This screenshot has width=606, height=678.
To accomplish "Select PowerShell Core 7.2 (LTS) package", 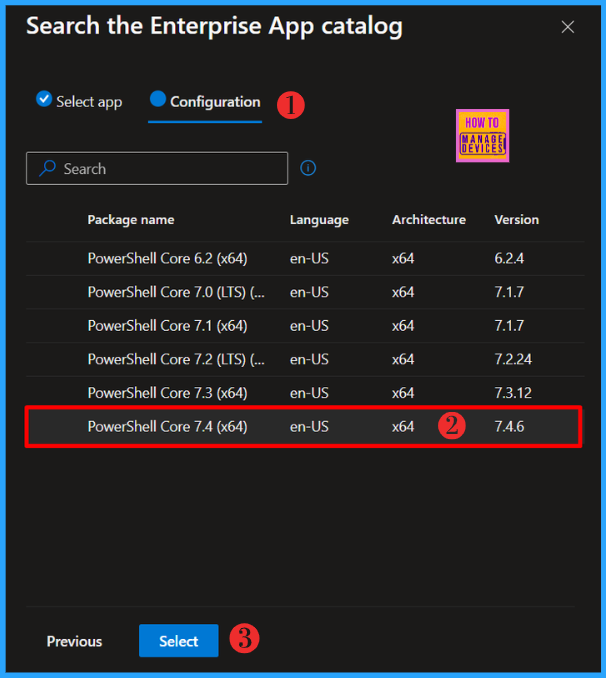I will click(305, 360).
